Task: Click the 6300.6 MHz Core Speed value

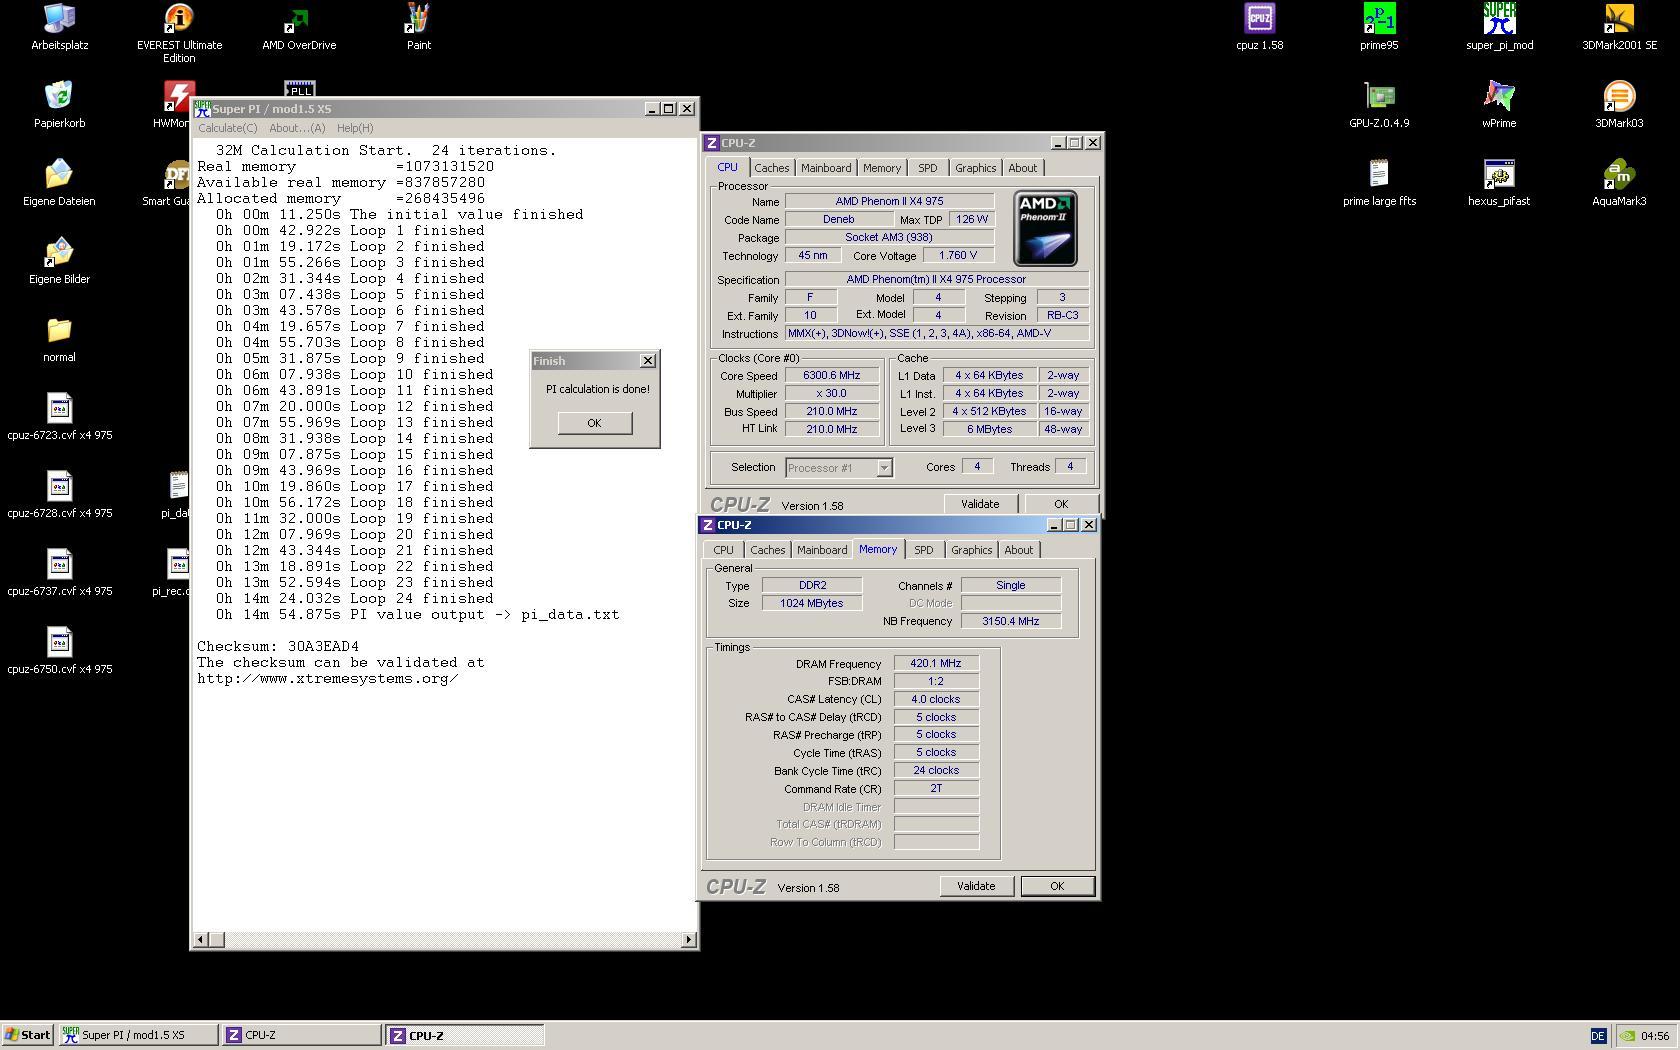Action: click(831, 375)
